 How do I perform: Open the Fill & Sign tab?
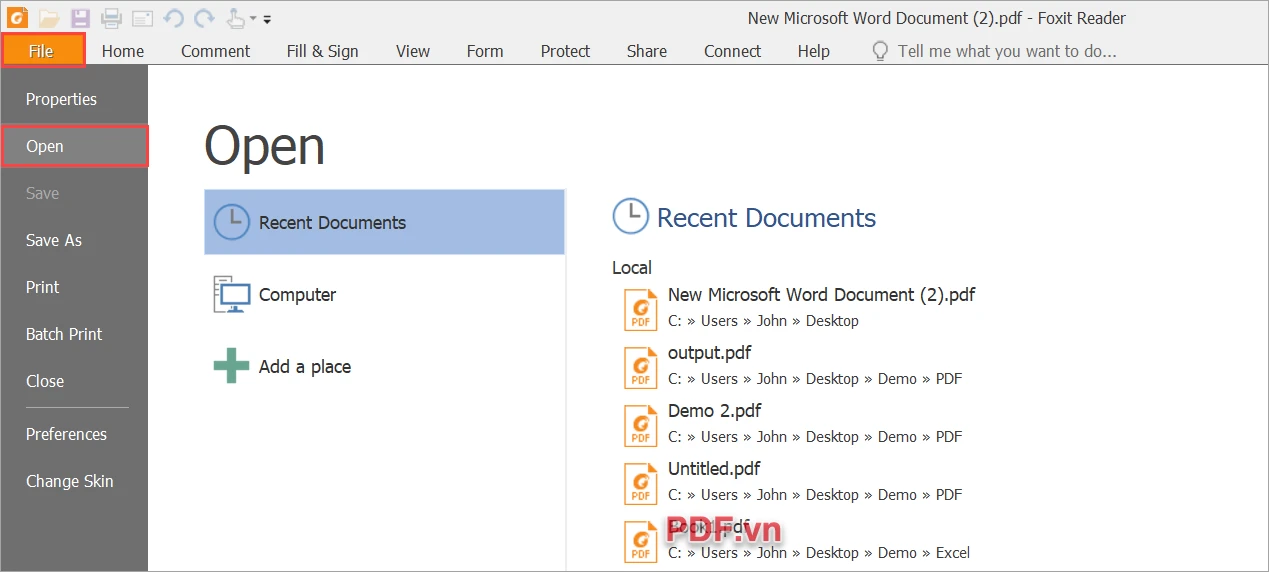coord(322,51)
